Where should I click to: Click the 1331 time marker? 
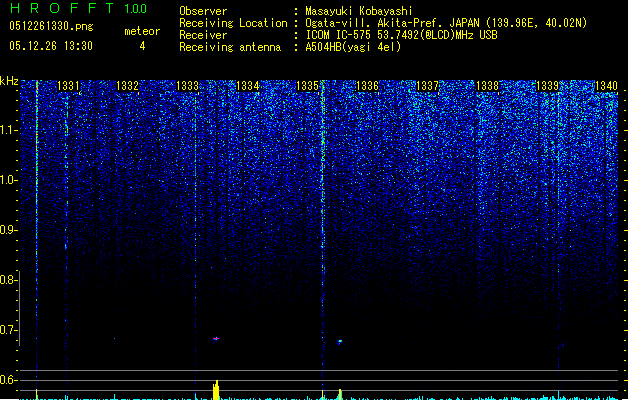pos(68,86)
